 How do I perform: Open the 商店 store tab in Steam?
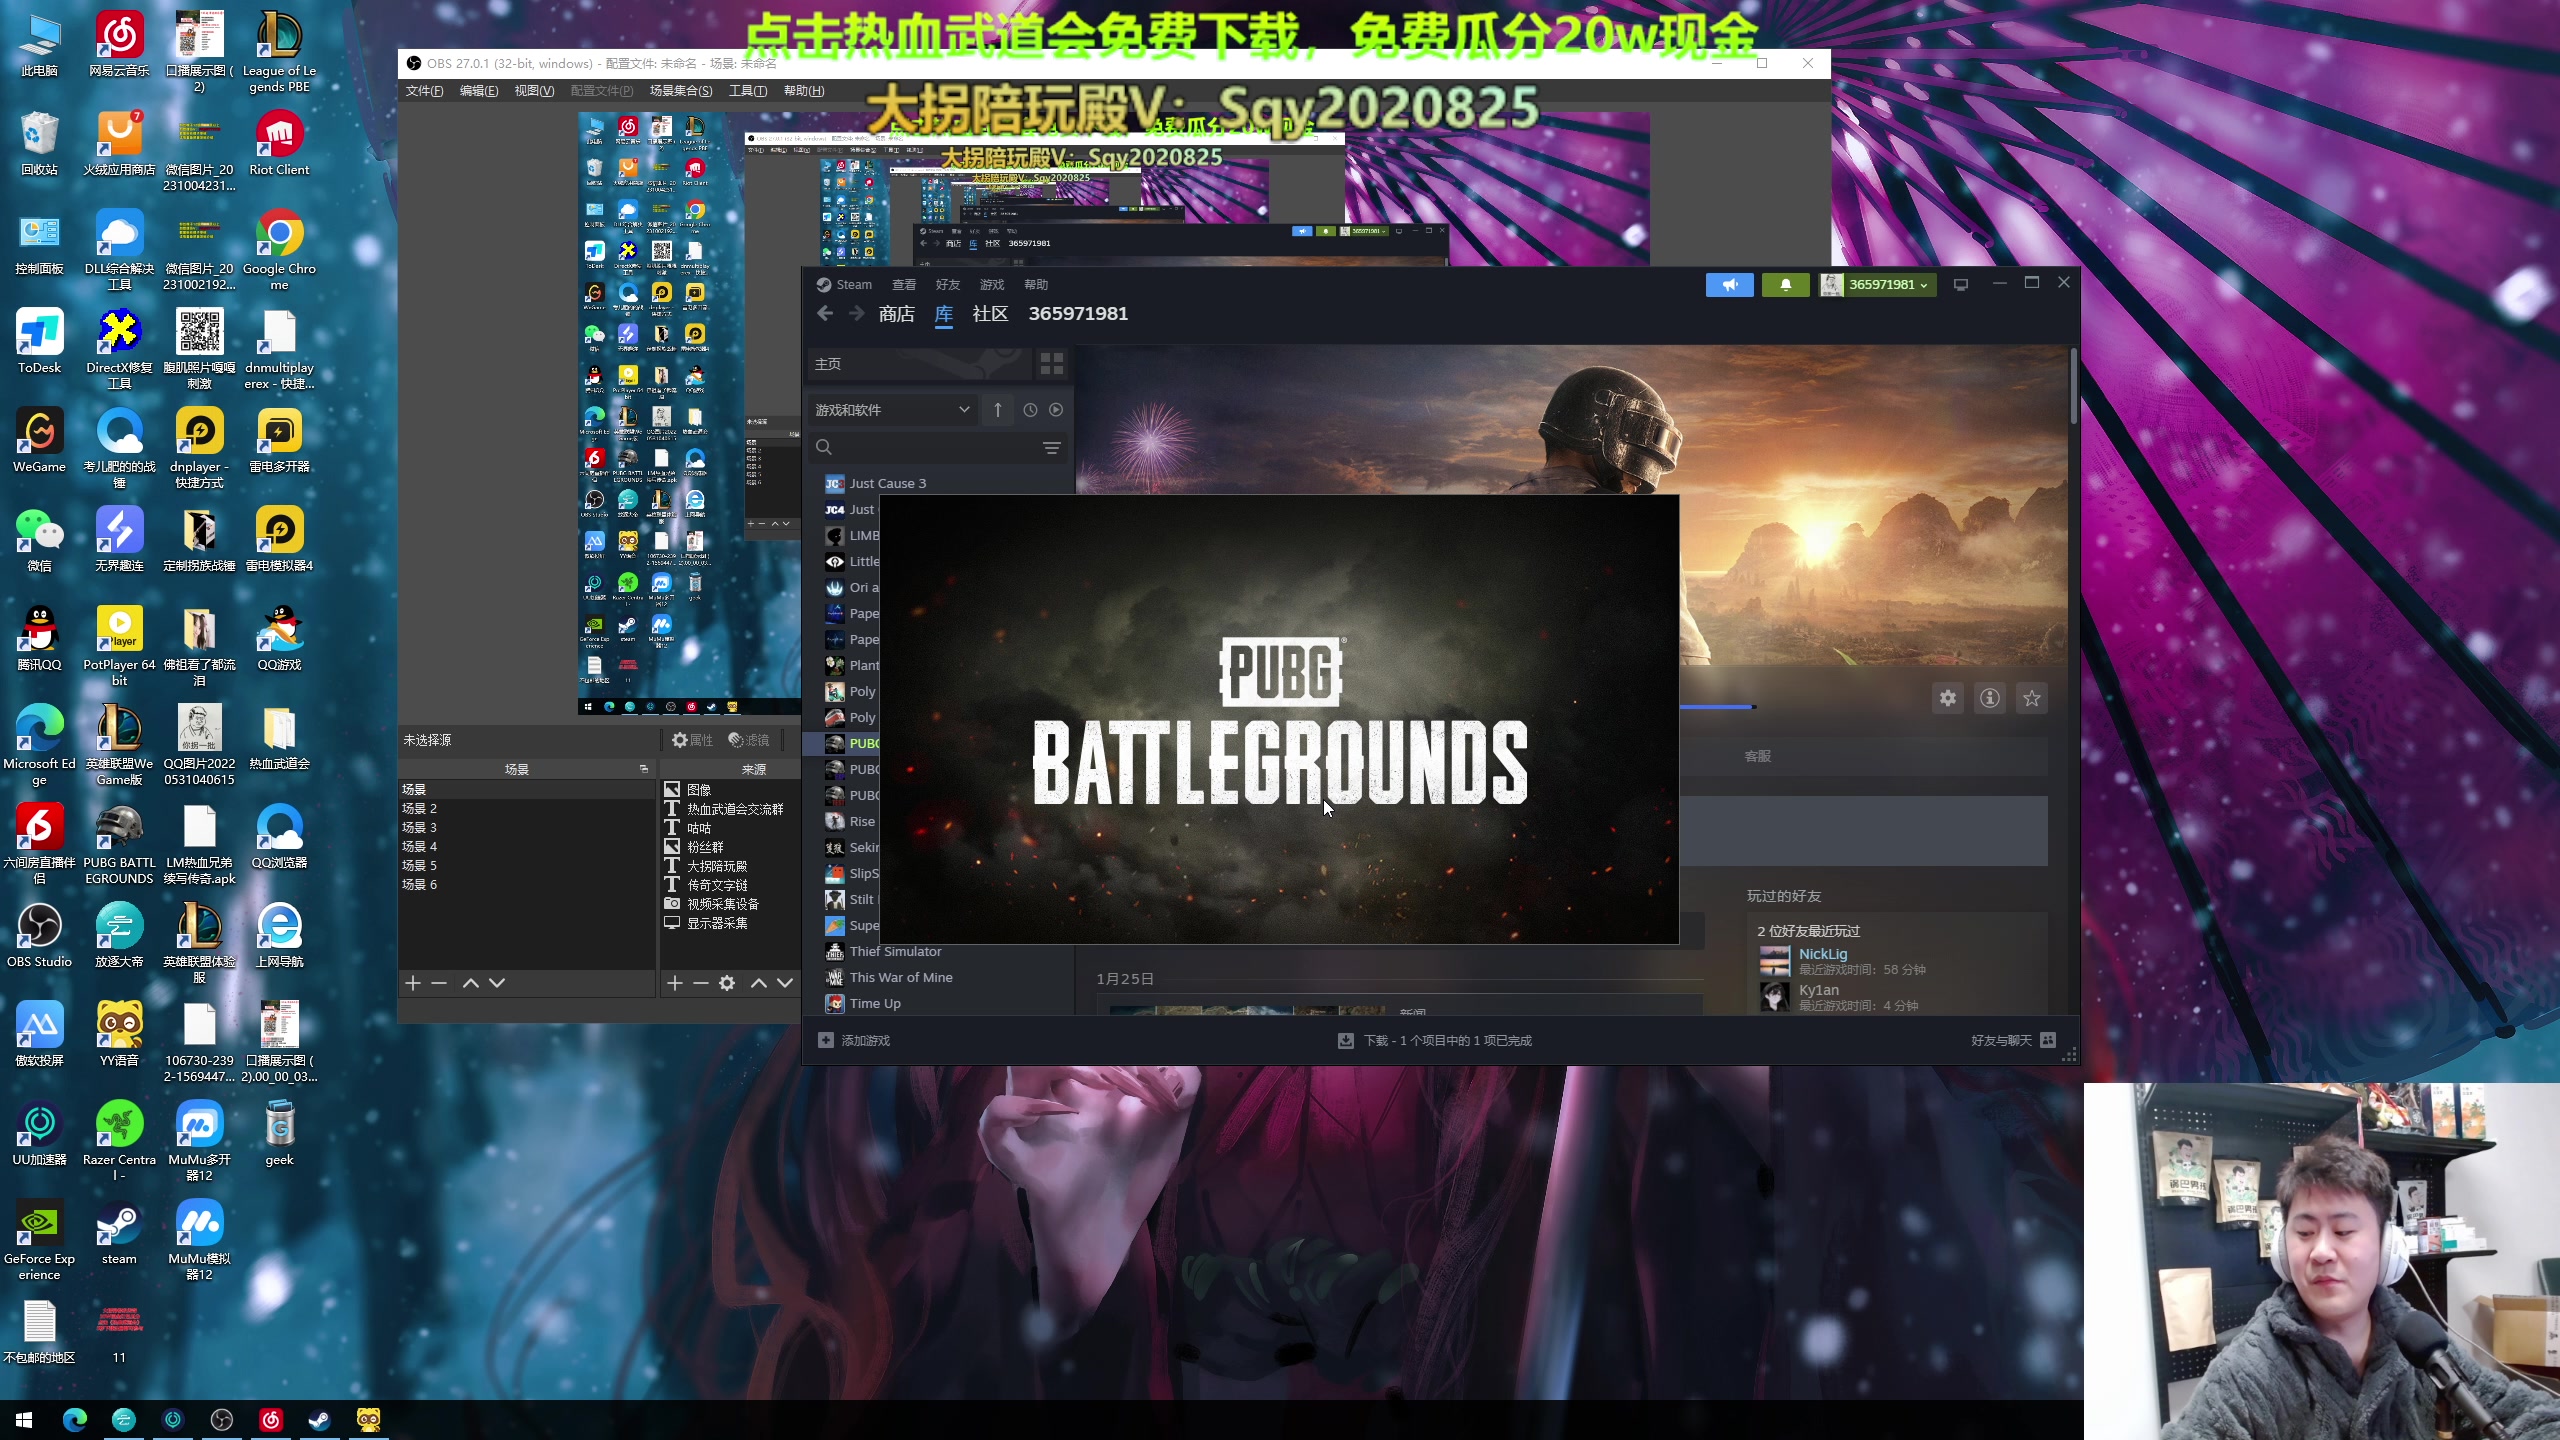[896, 314]
